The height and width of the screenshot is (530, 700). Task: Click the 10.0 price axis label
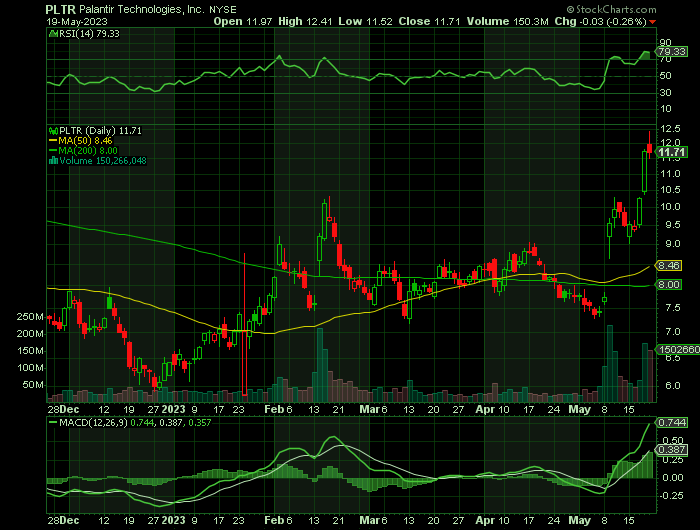[x=670, y=207]
